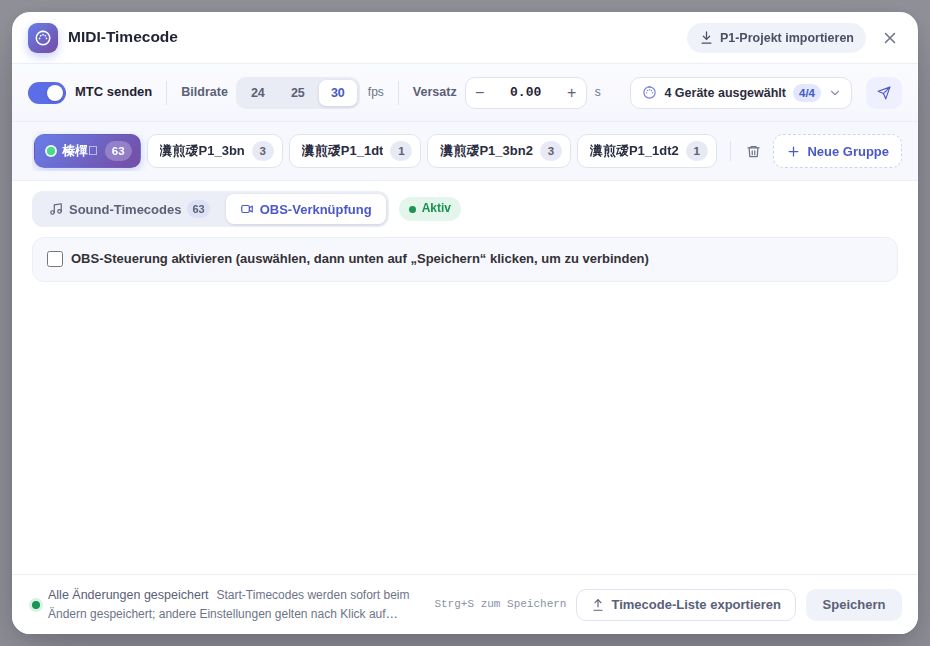Click the minus icon to decrease Versatz
Viewport: 930px width, 646px height.
[480, 93]
